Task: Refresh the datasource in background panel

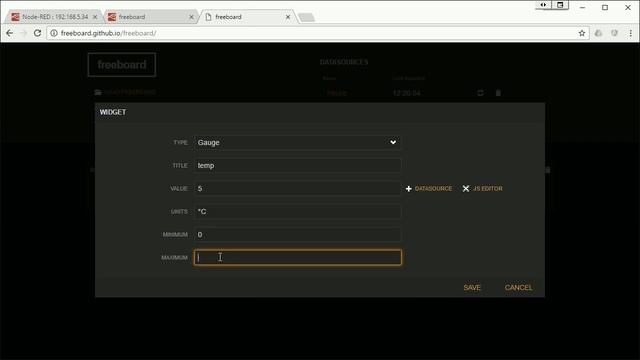Action: point(480,93)
